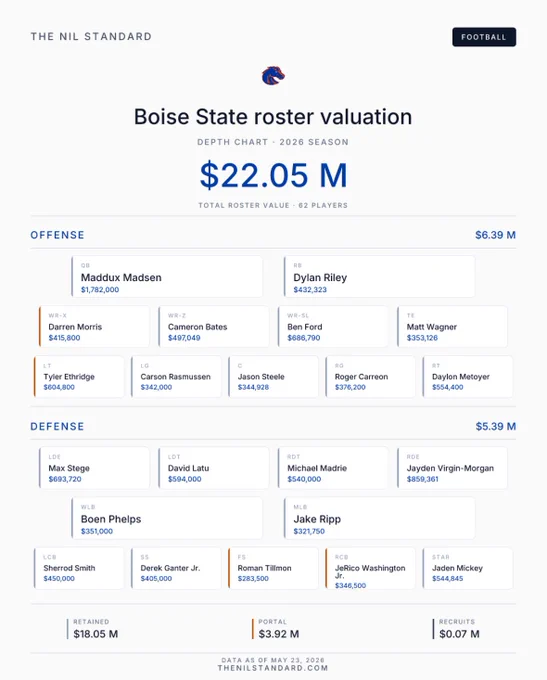Open Max Stege LDE card
This screenshot has width=547, height=680.
[x=94, y=468]
